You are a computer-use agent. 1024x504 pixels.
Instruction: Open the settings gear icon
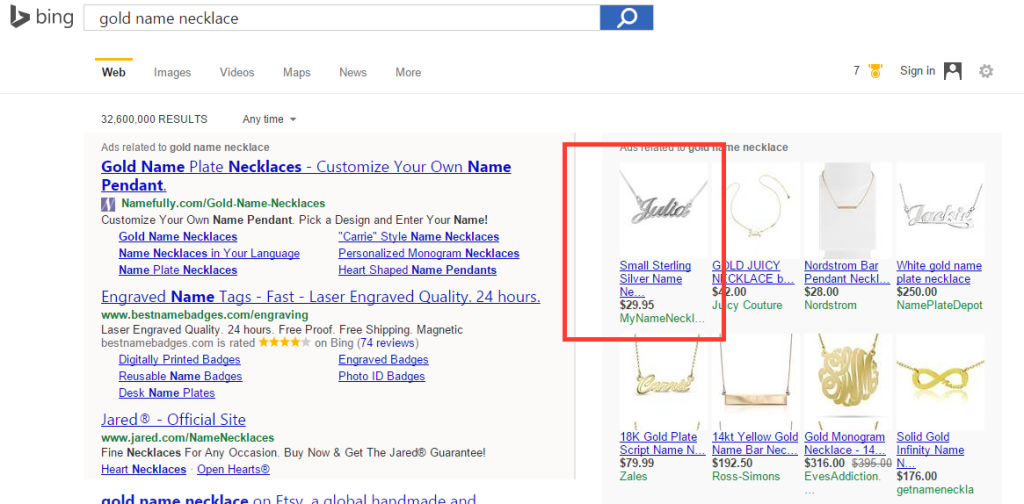(986, 71)
